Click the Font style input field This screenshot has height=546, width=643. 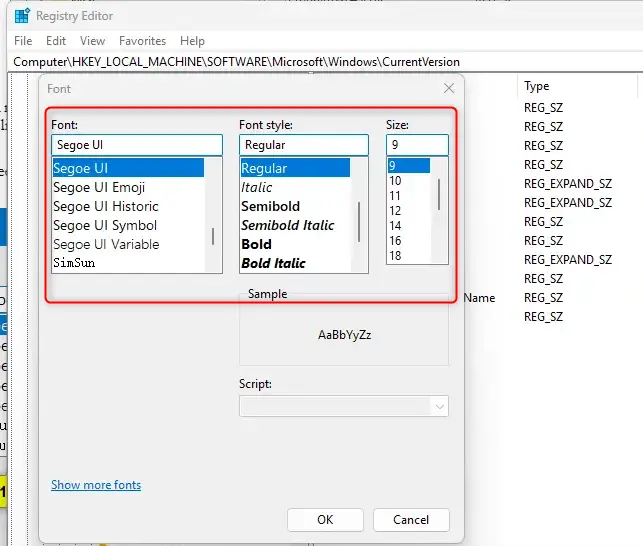point(304,145)
